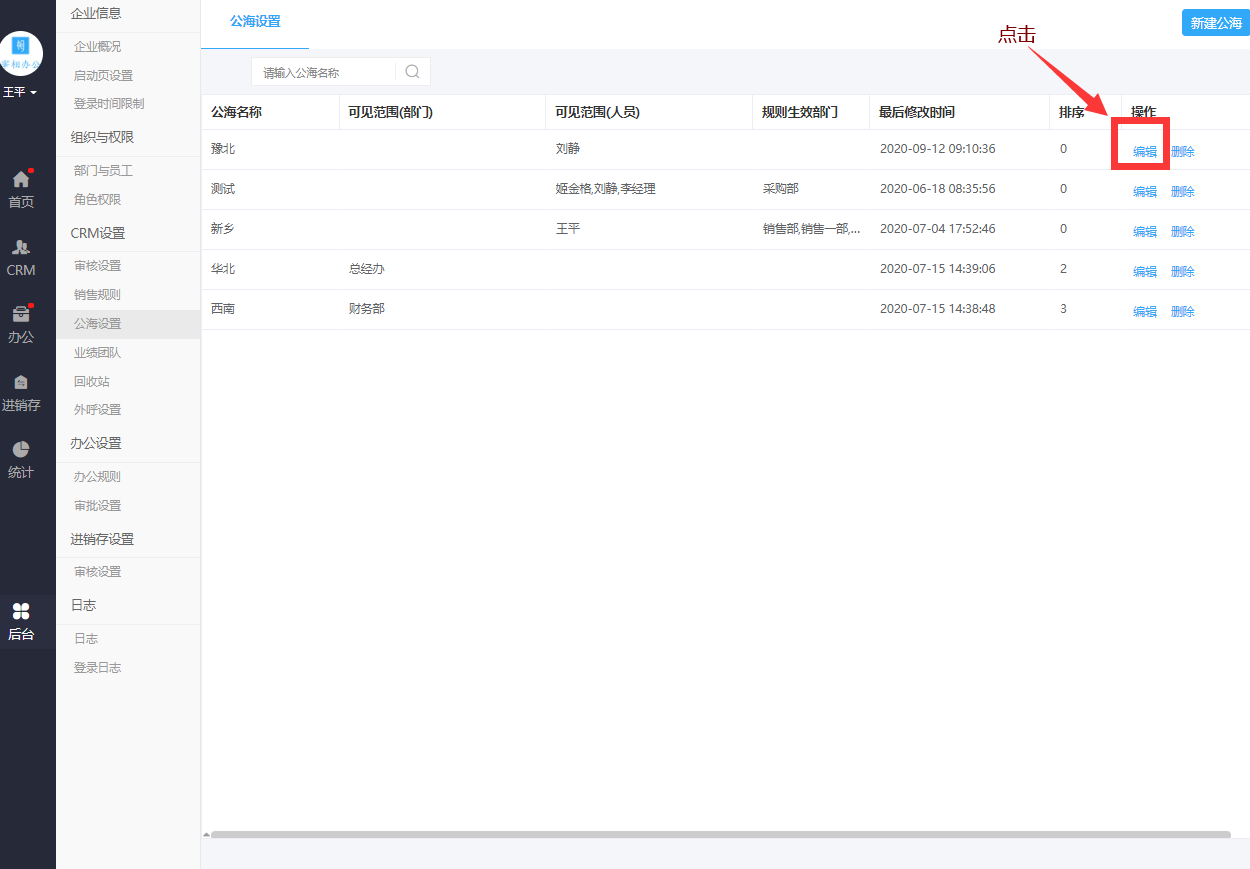Open 部门与员工 in the sidebar
The width and height of the screenshot is (1250, 869).
point(103,171)
